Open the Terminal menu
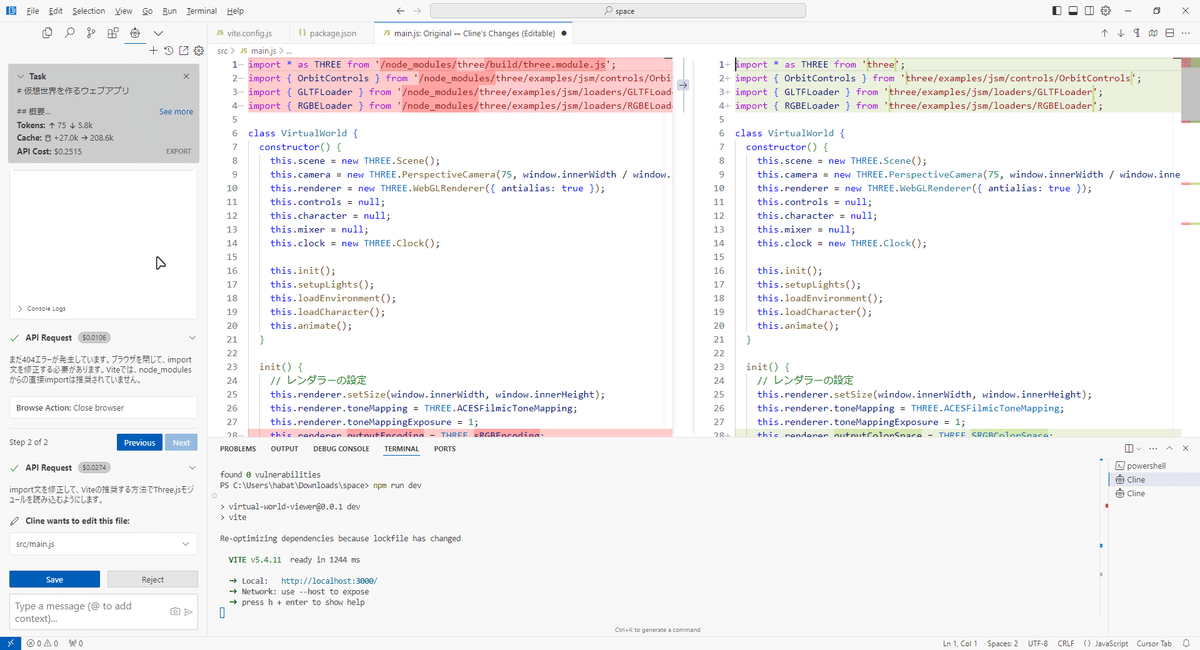Viewport: 1200px width, 650px height. pos(201,11)
